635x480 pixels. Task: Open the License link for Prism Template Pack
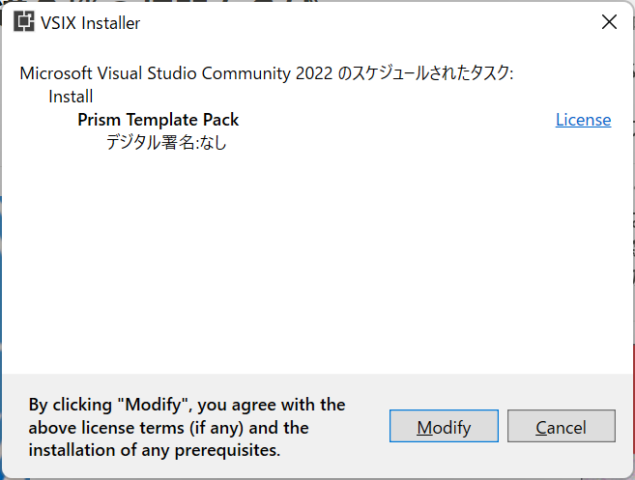[583, 120]
